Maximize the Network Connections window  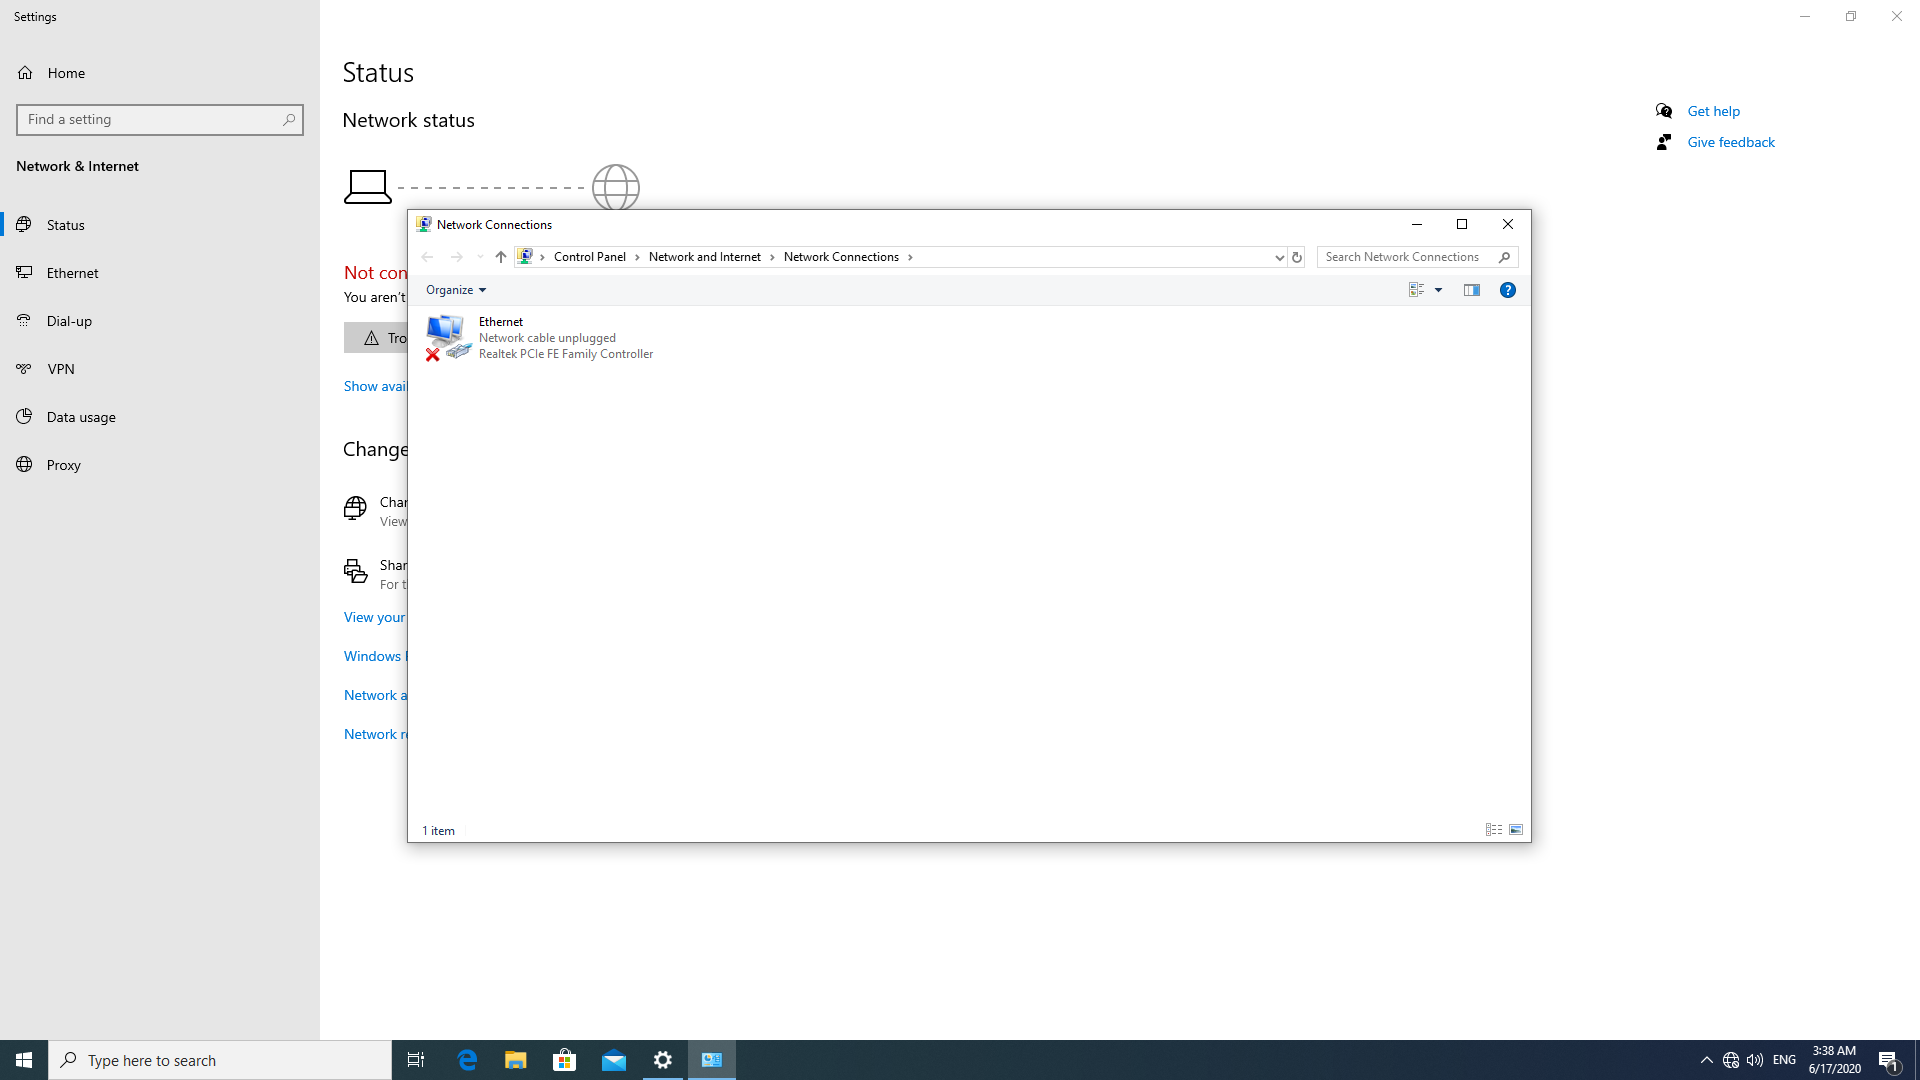(x=1462, y=224)
